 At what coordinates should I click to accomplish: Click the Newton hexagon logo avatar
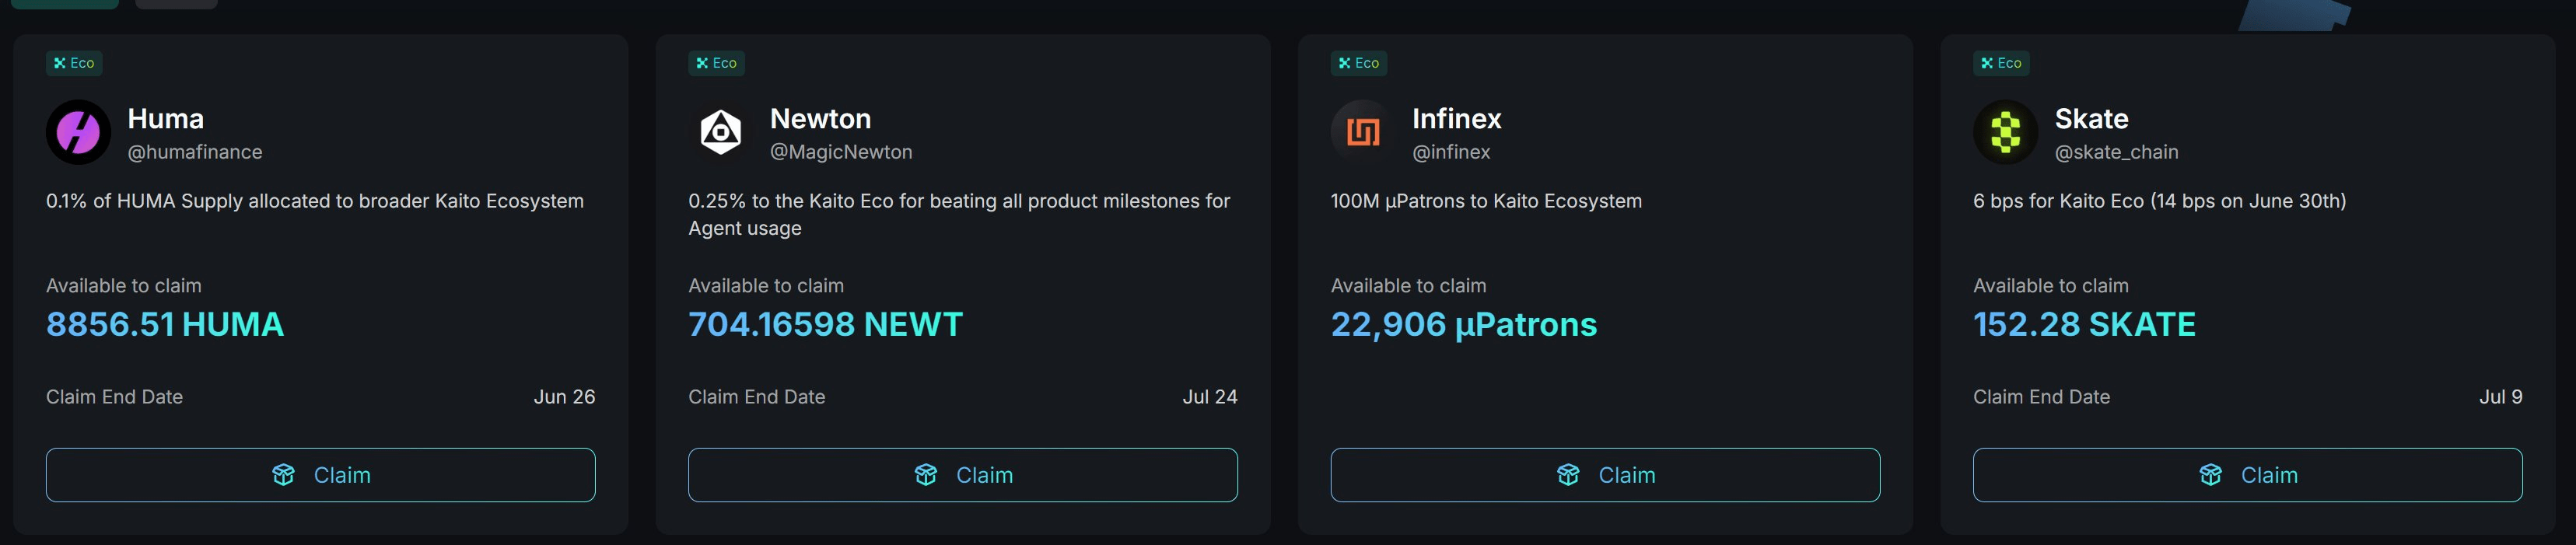point(720,132)
